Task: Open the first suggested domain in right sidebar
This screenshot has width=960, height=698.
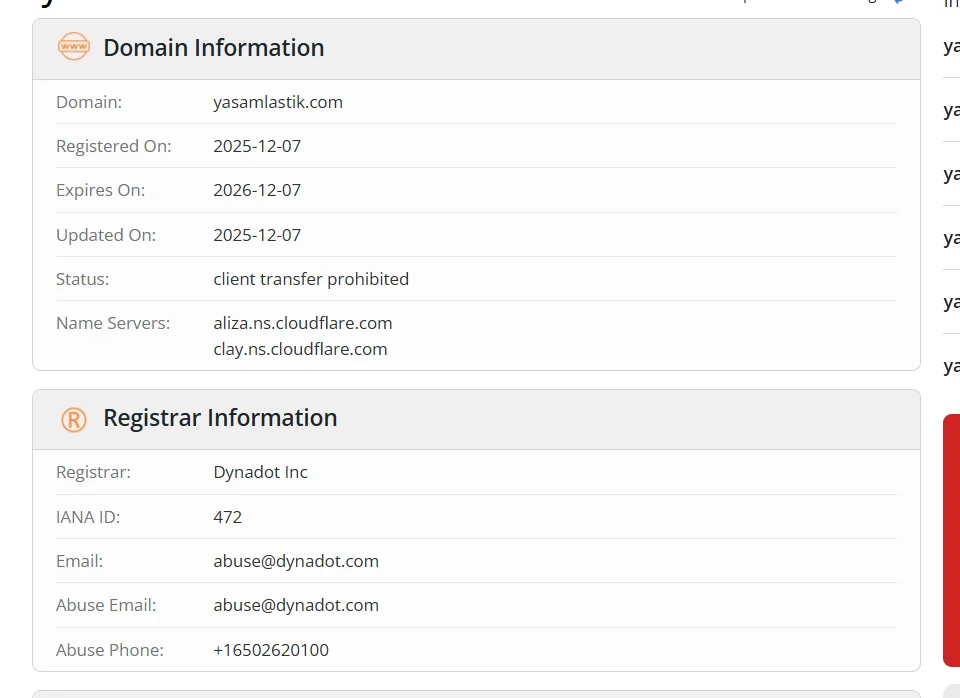Action: pyautogui.click(x=952, y=46)
